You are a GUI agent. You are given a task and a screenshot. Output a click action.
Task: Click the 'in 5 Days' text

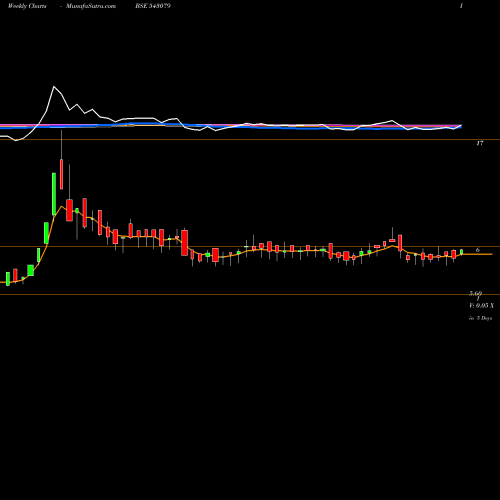click(x=480, y=318)
